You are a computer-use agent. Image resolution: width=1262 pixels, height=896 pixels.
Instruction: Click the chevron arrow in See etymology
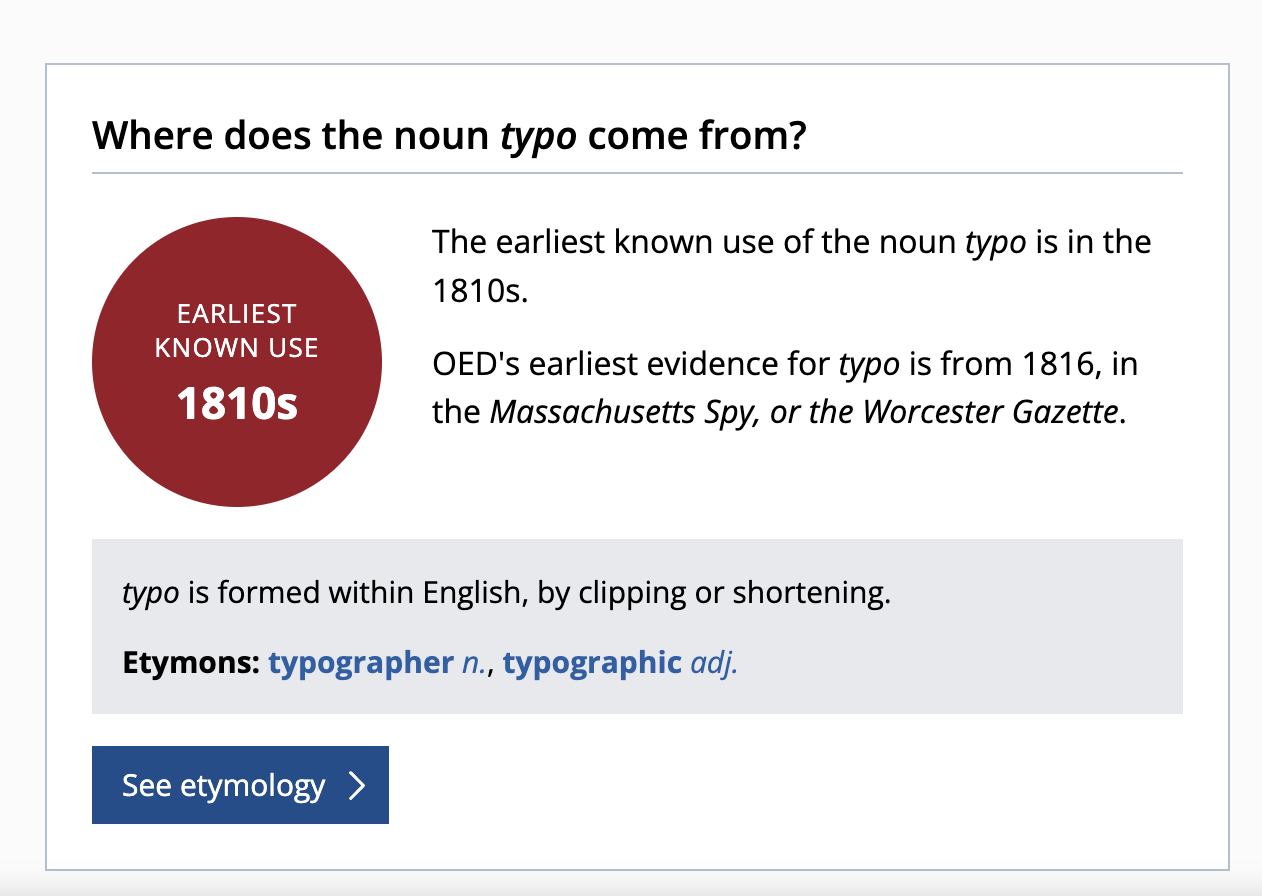click(x=357, y=786)
